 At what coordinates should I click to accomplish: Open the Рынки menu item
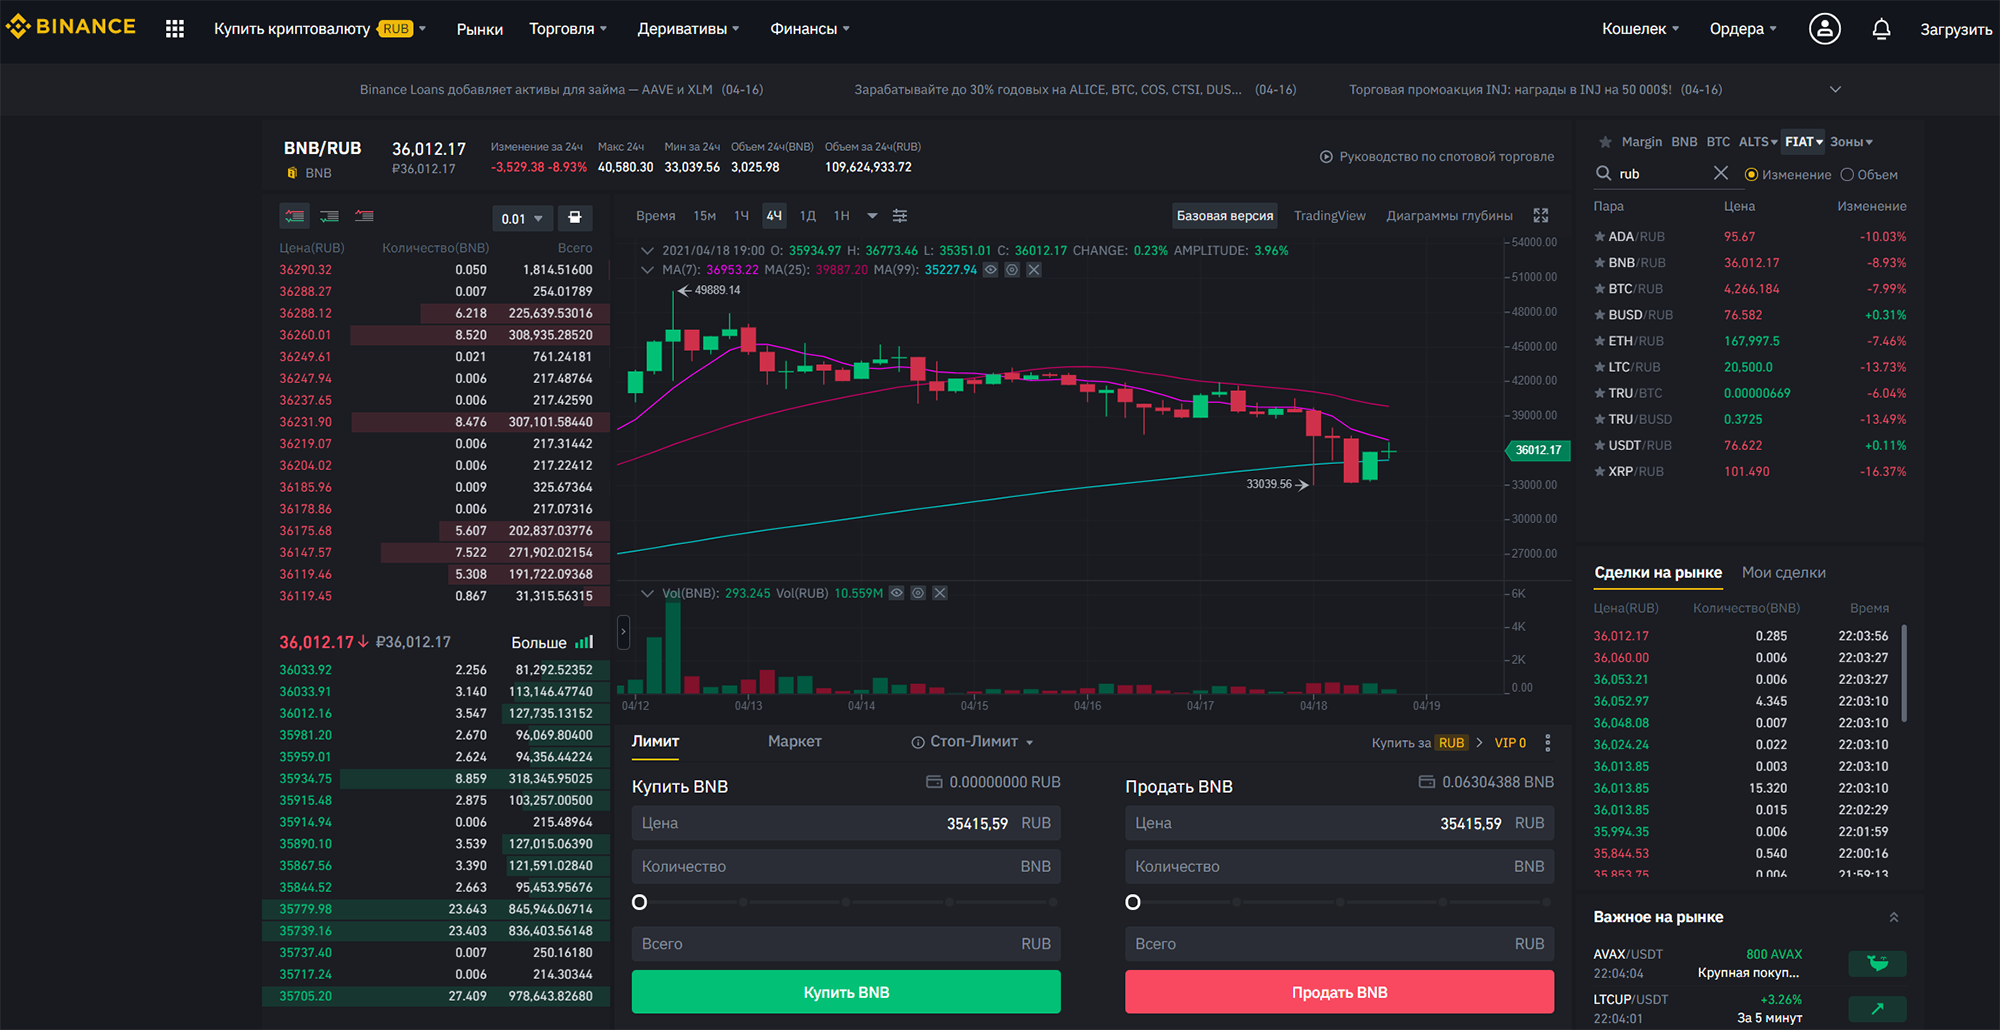click(480, 29)
